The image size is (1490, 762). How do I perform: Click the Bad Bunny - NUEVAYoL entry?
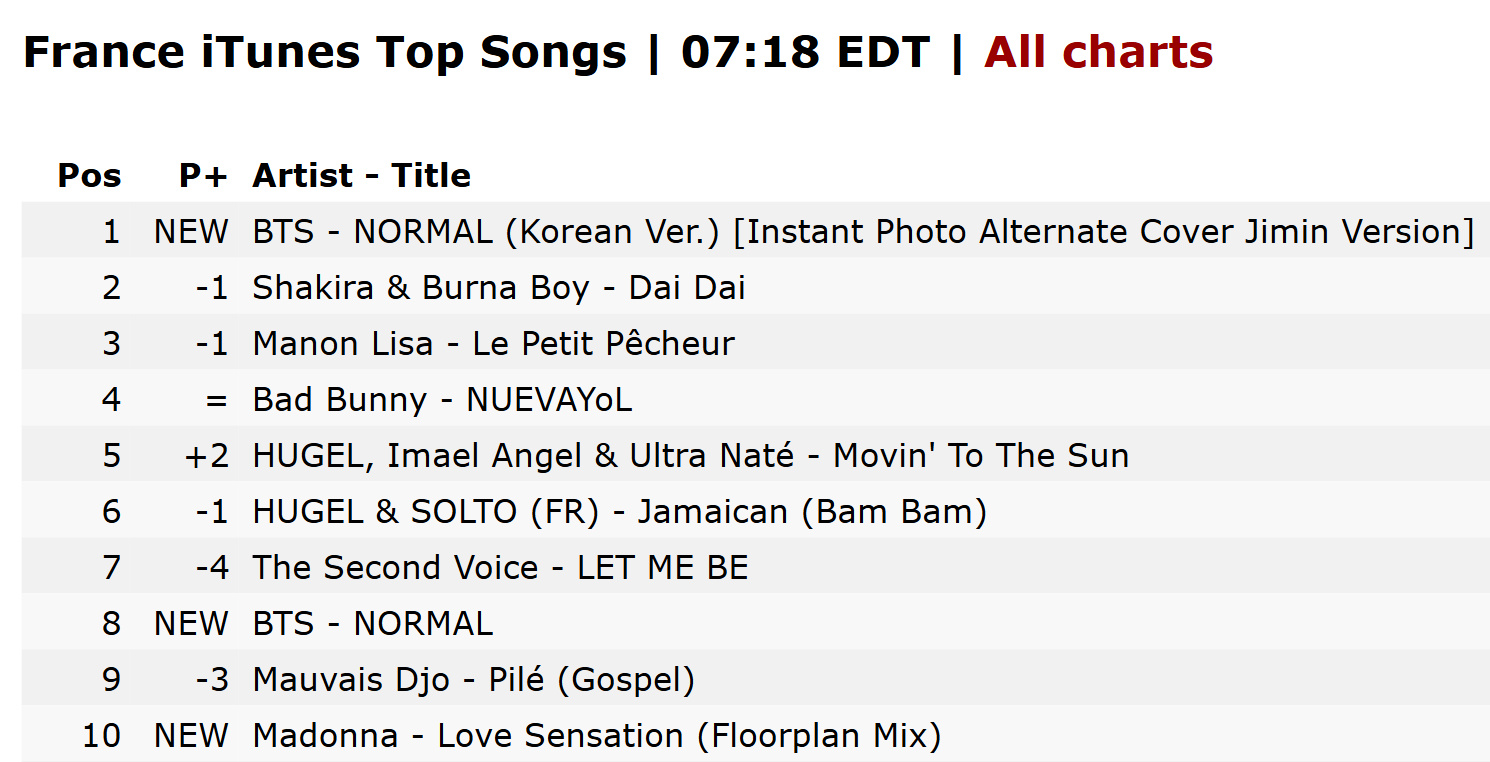442,400
